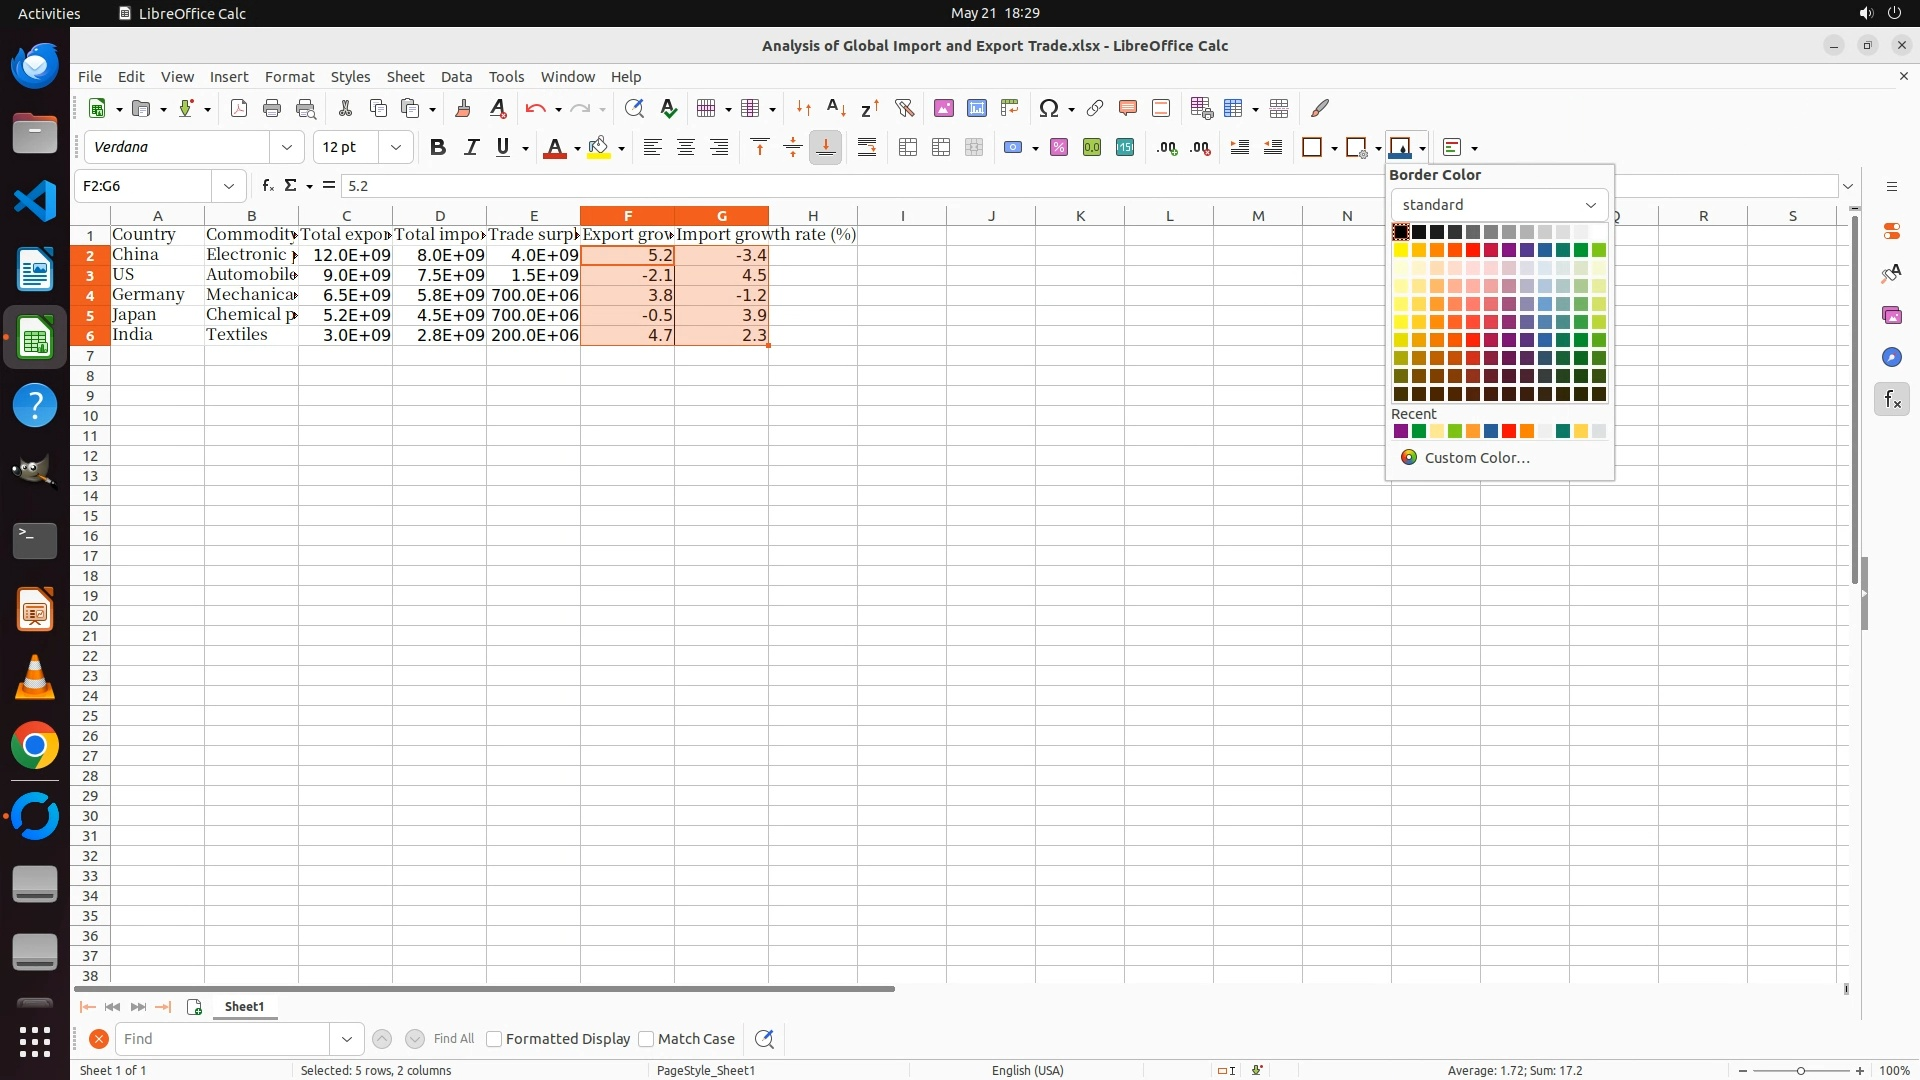Screen dimensions: 1920x1080
Task: Open the Format menu
Action: (289, 77)
